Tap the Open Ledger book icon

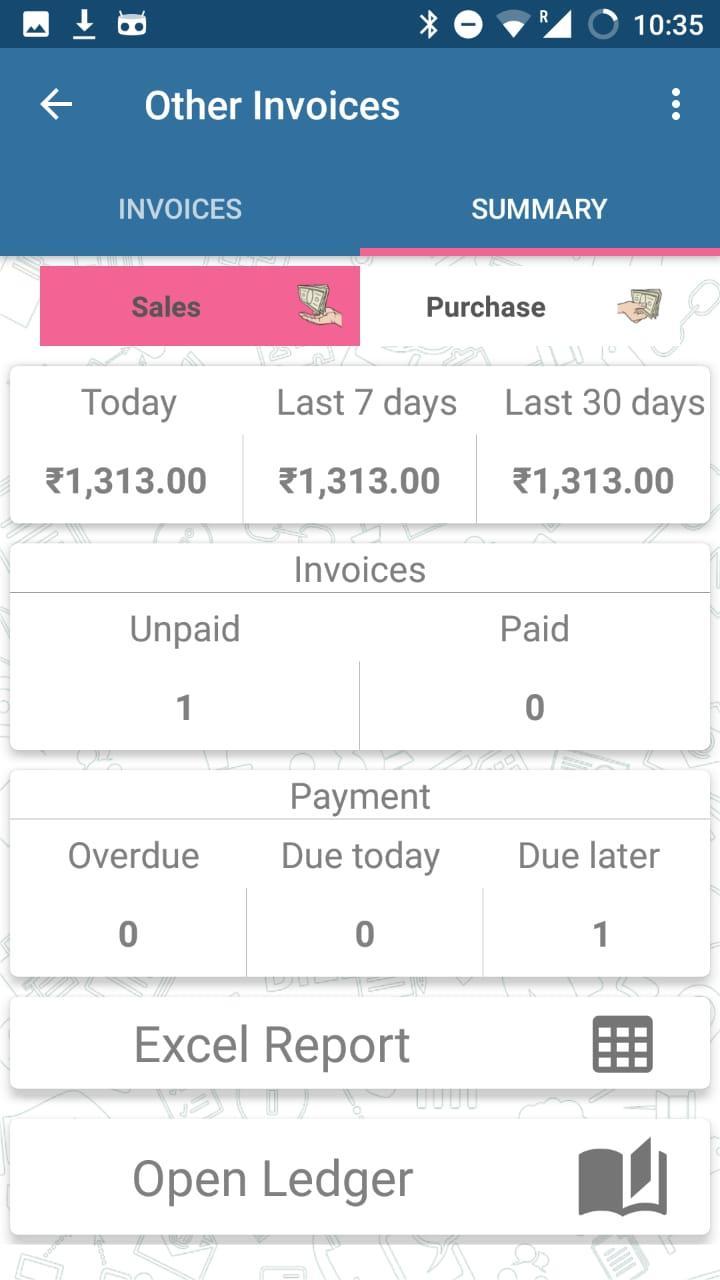click(x=622, y=1177)
